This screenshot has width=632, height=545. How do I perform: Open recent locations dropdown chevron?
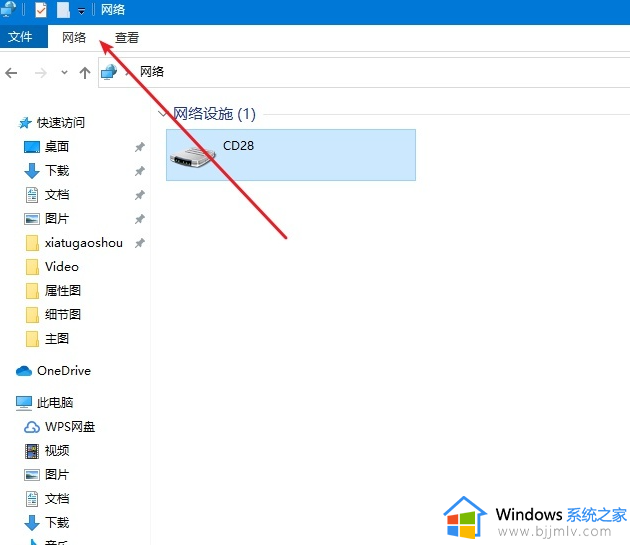coord(64,73)
